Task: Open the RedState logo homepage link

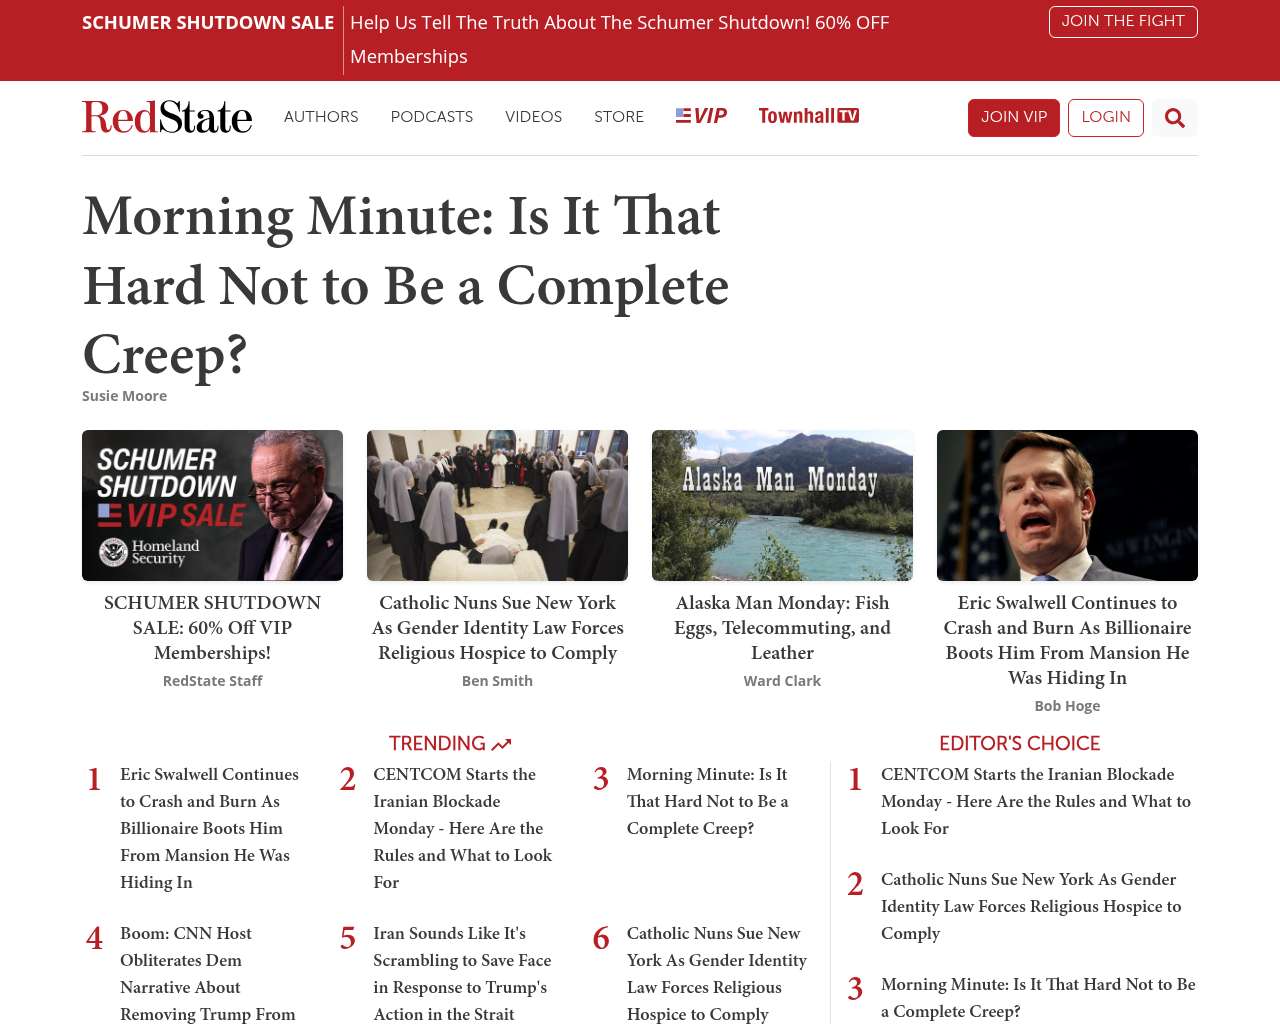Action: (167, 117)
